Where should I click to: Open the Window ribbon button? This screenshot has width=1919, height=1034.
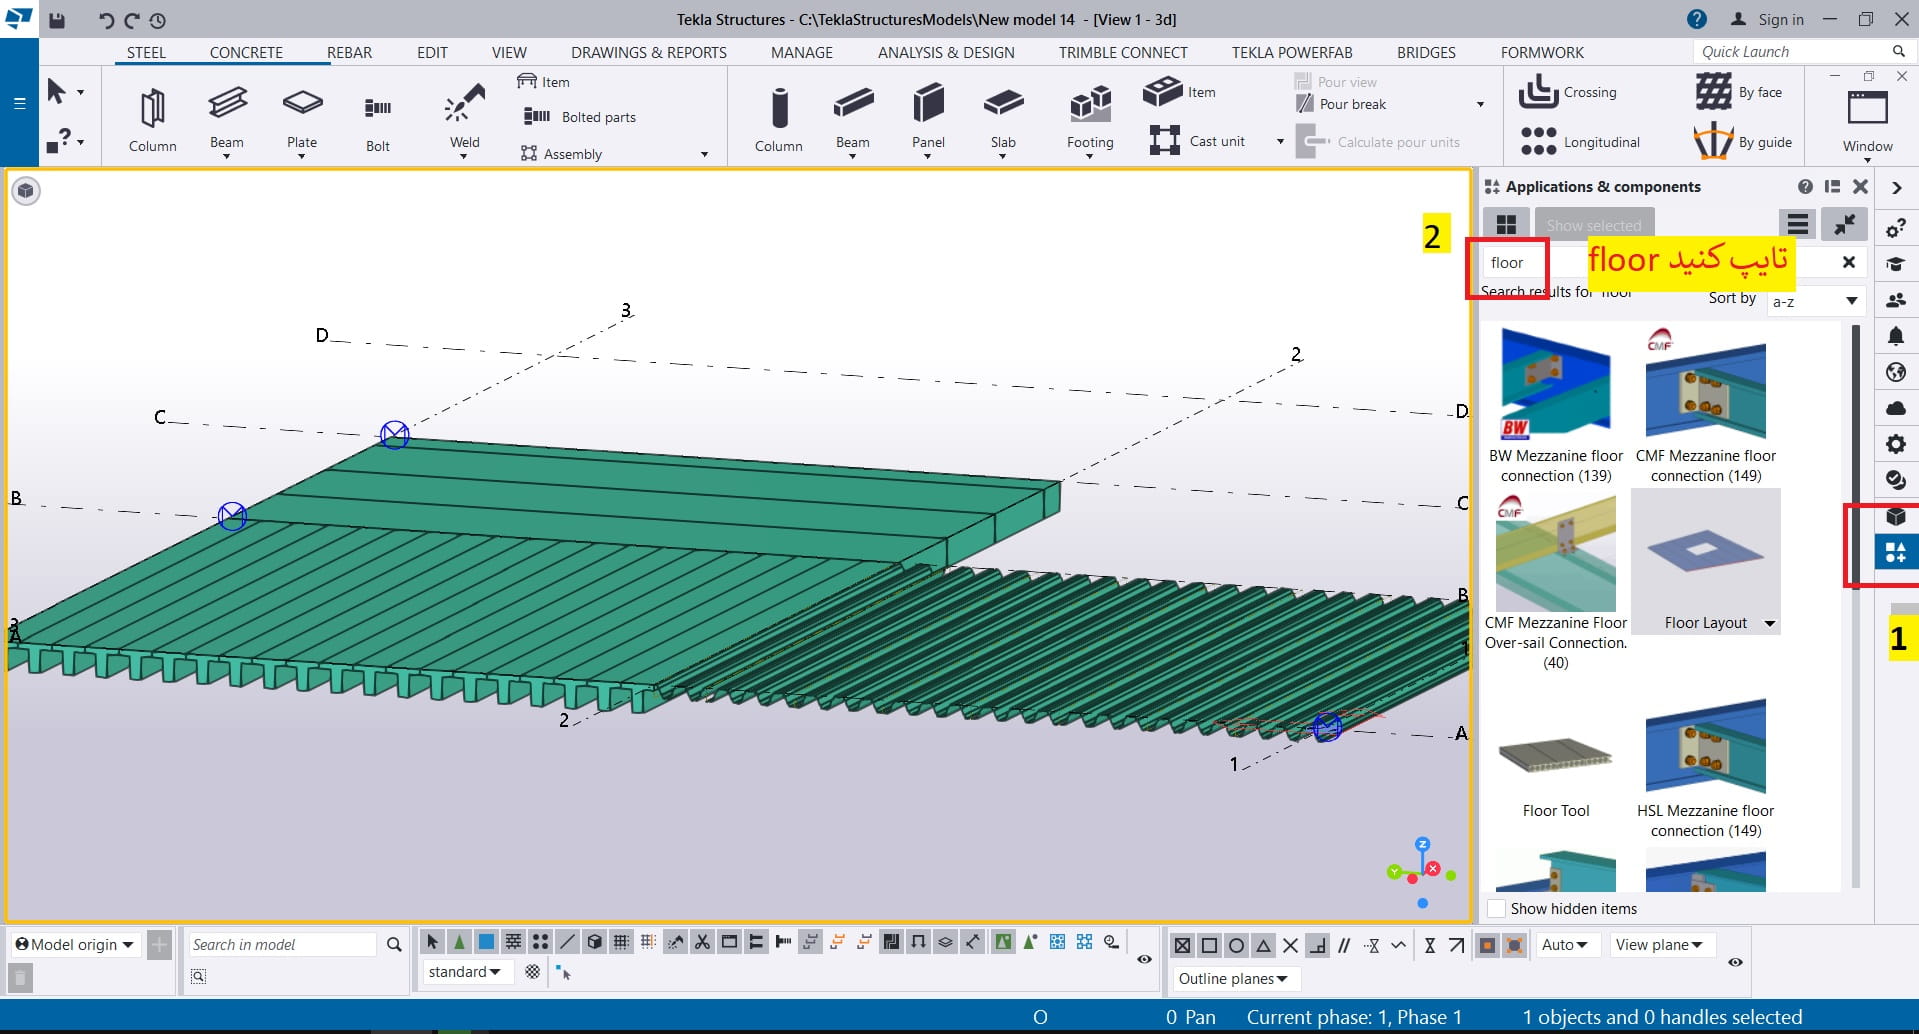point(1867,122)
